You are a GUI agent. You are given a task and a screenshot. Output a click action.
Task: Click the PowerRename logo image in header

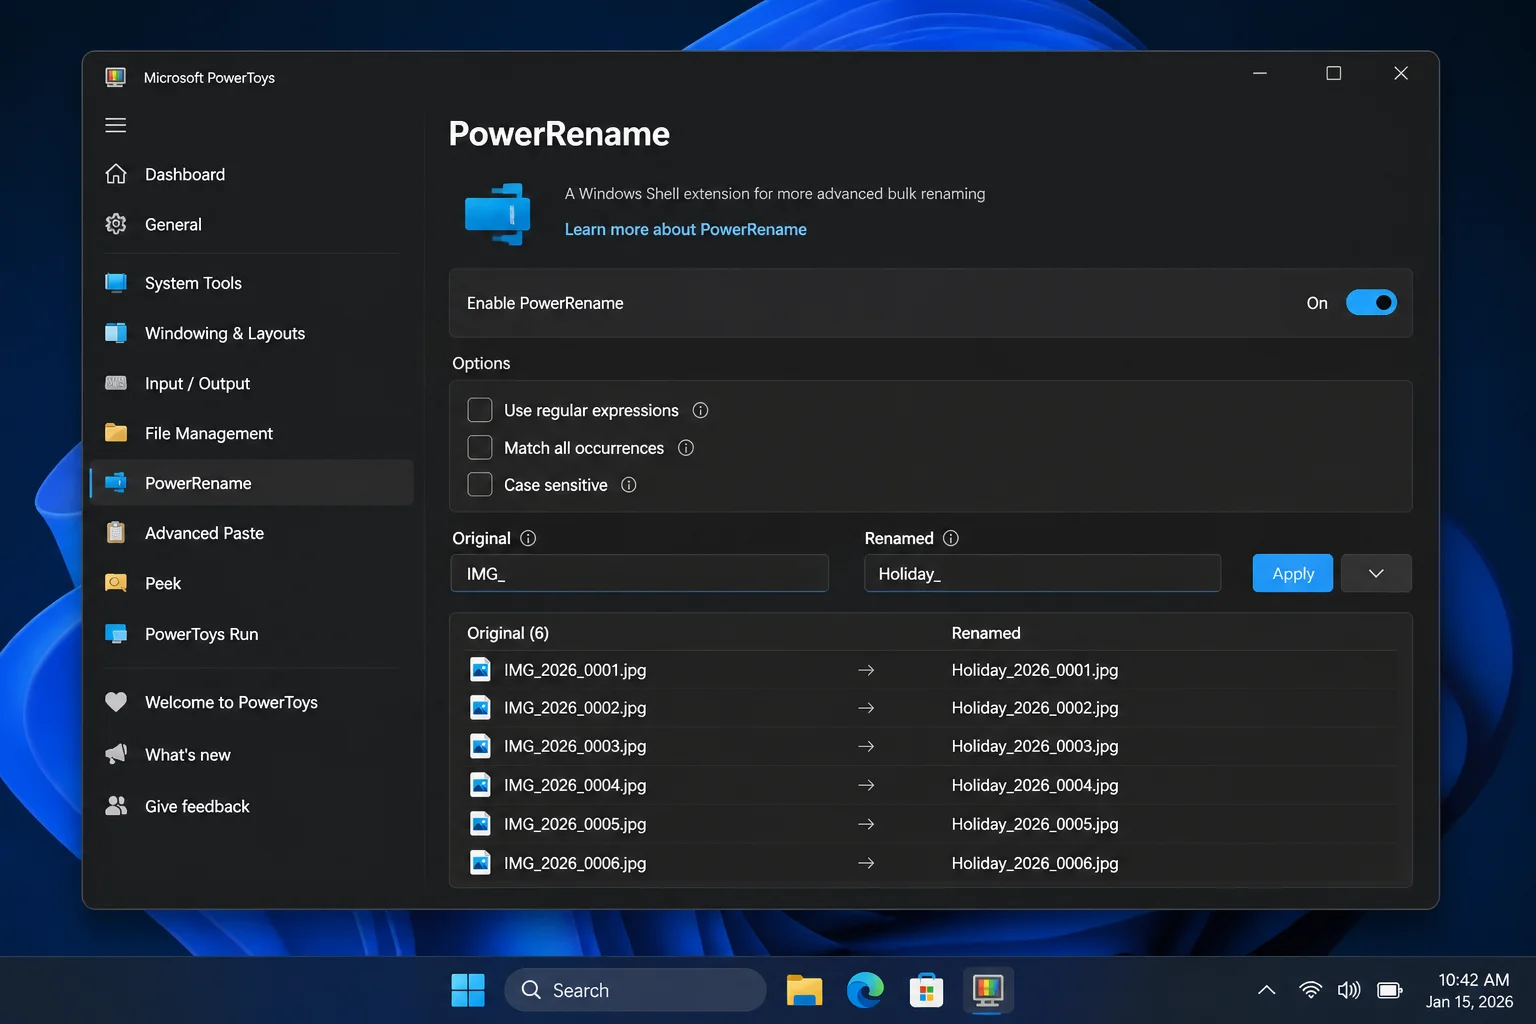coord(498,213)
